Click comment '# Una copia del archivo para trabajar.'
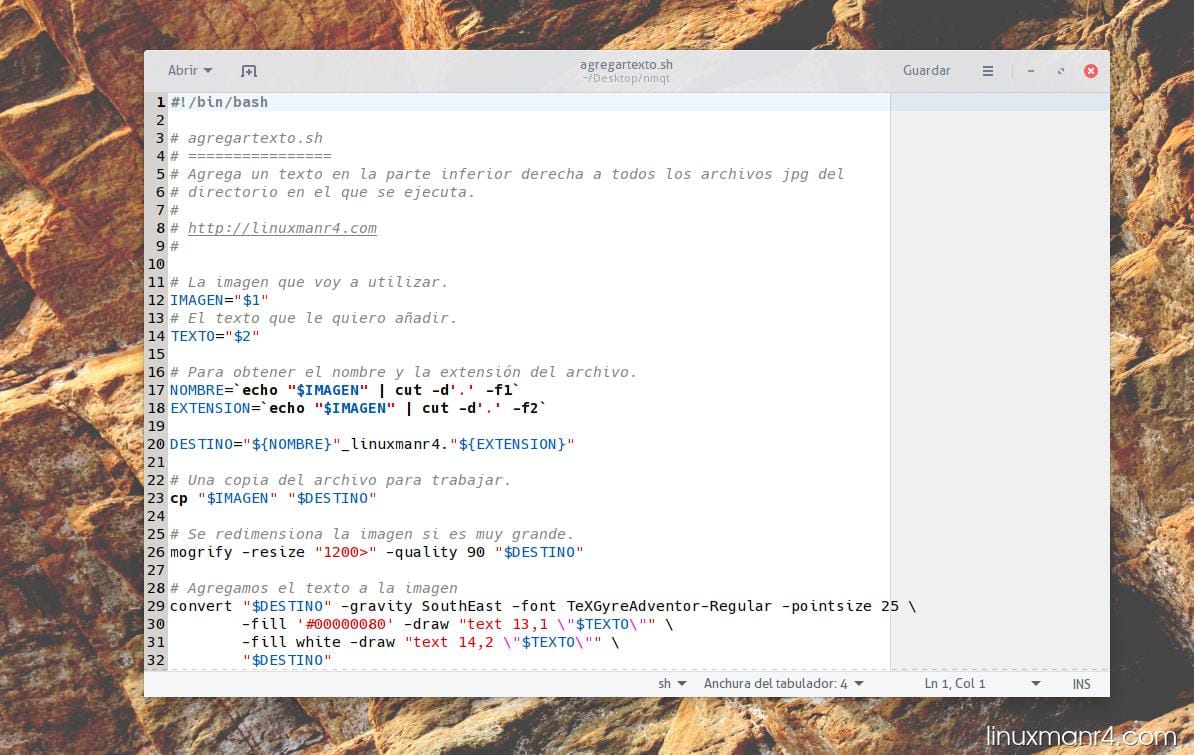Image resolution: width=1194 pixels, height=755 pixels. (340, 480)
